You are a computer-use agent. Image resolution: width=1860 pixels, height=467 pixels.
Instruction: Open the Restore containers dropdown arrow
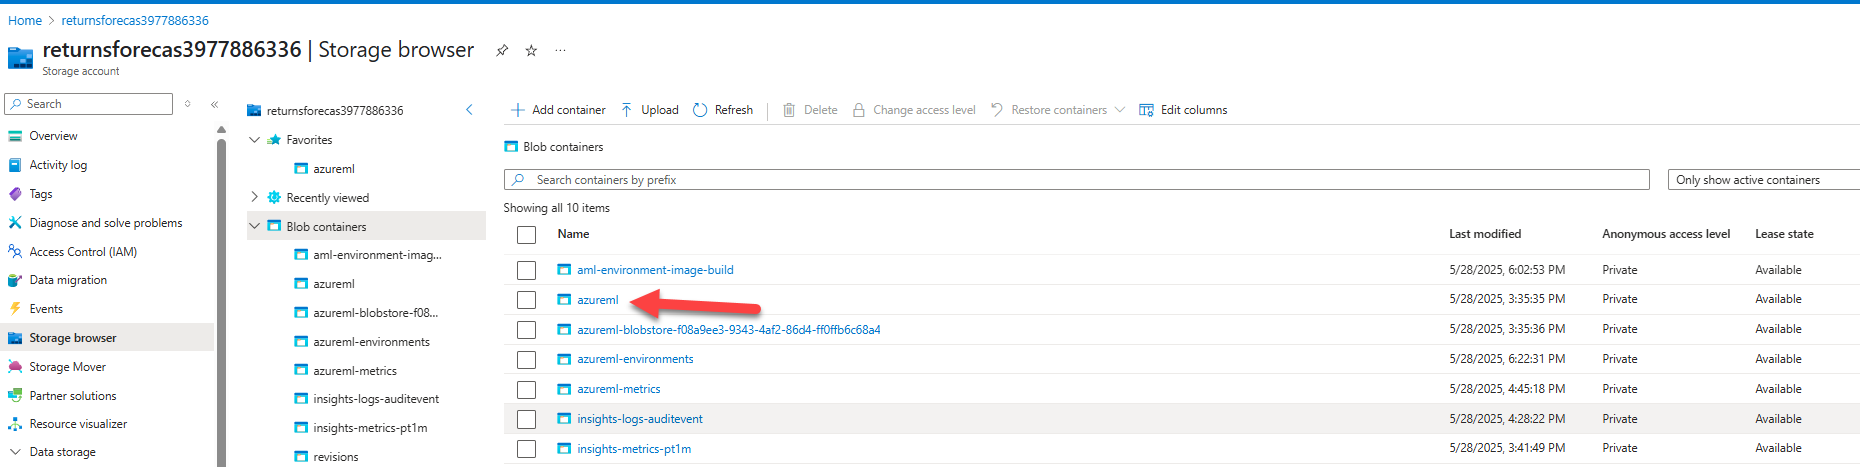click(1119, 110)
